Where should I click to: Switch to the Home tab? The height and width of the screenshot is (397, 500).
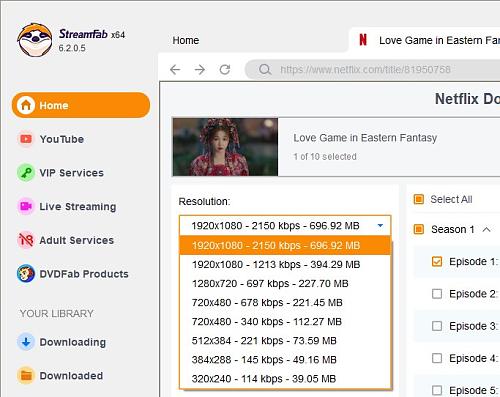(x=186, y=40)
